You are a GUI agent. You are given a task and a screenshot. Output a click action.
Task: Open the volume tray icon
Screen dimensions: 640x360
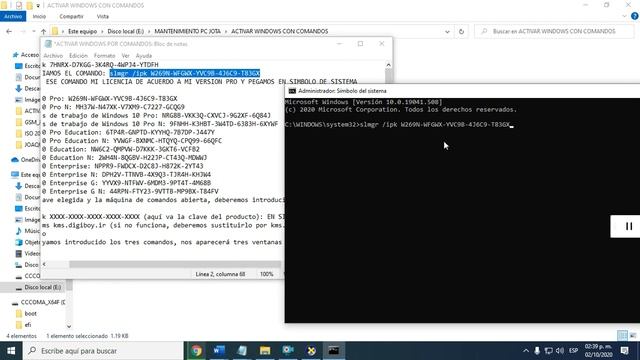[x=560, y=351]
